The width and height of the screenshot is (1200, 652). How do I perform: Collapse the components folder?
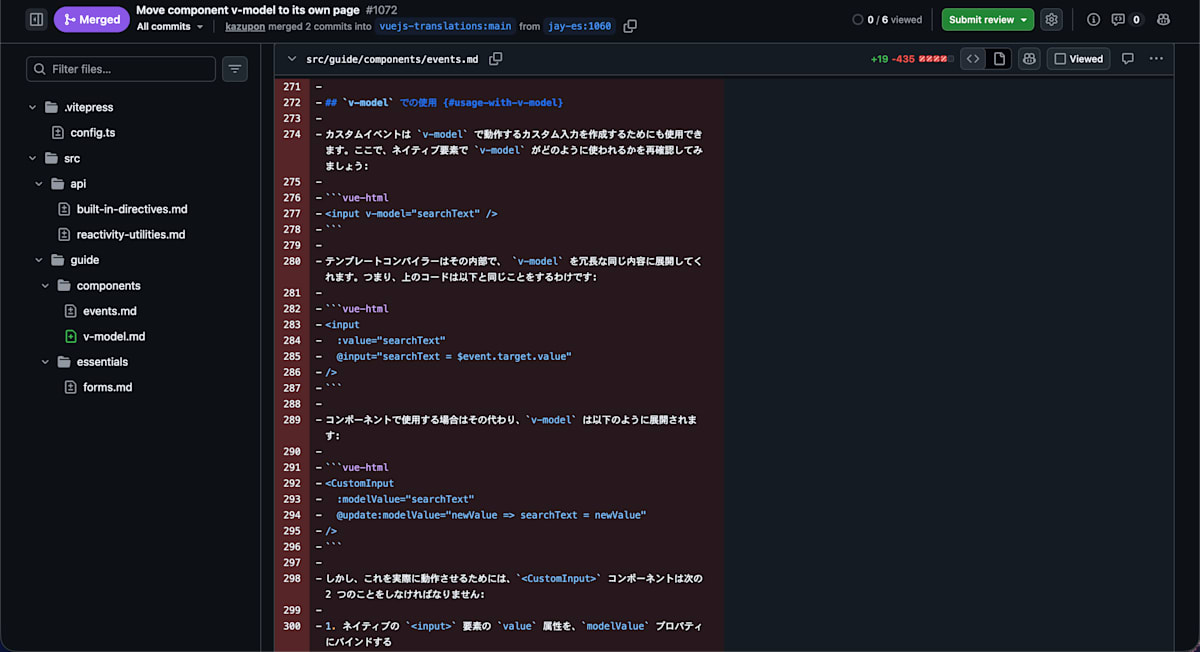pyautogui.click(x=46, y=286)
